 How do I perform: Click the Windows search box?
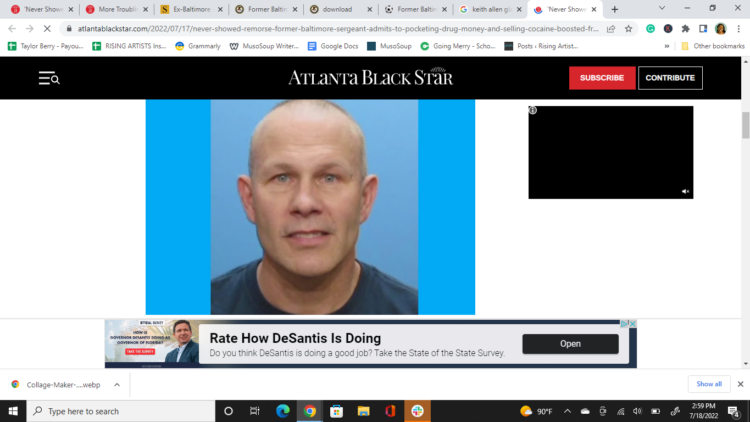(x=121, y=411)
